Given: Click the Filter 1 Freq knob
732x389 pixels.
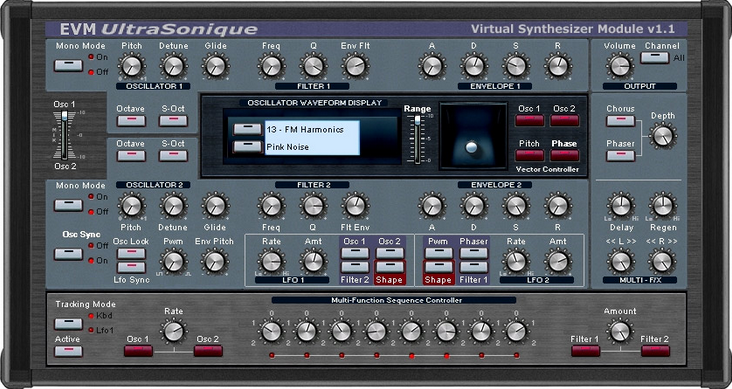Looking at the screenshot, I should coord(271,66).
